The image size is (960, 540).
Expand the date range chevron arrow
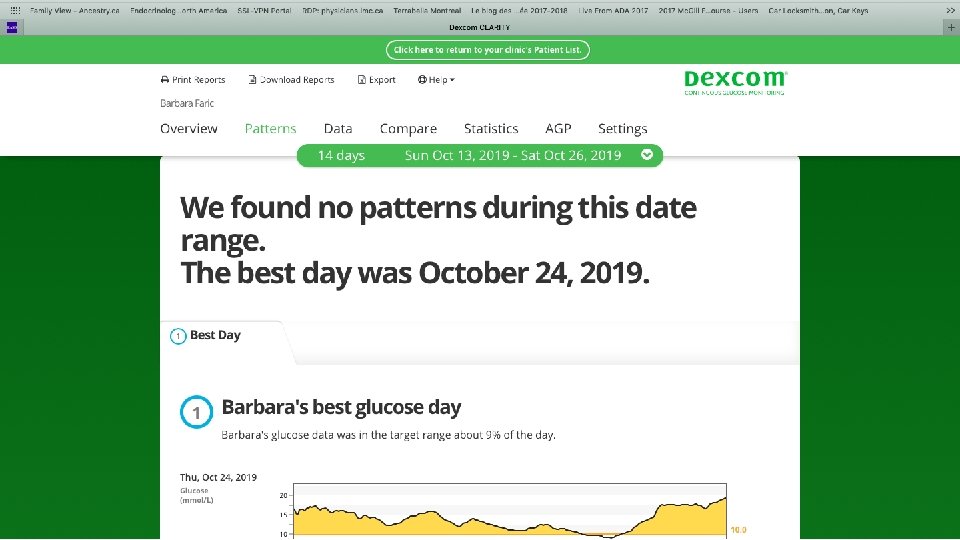pyautogui.click(x=647, y=155)
